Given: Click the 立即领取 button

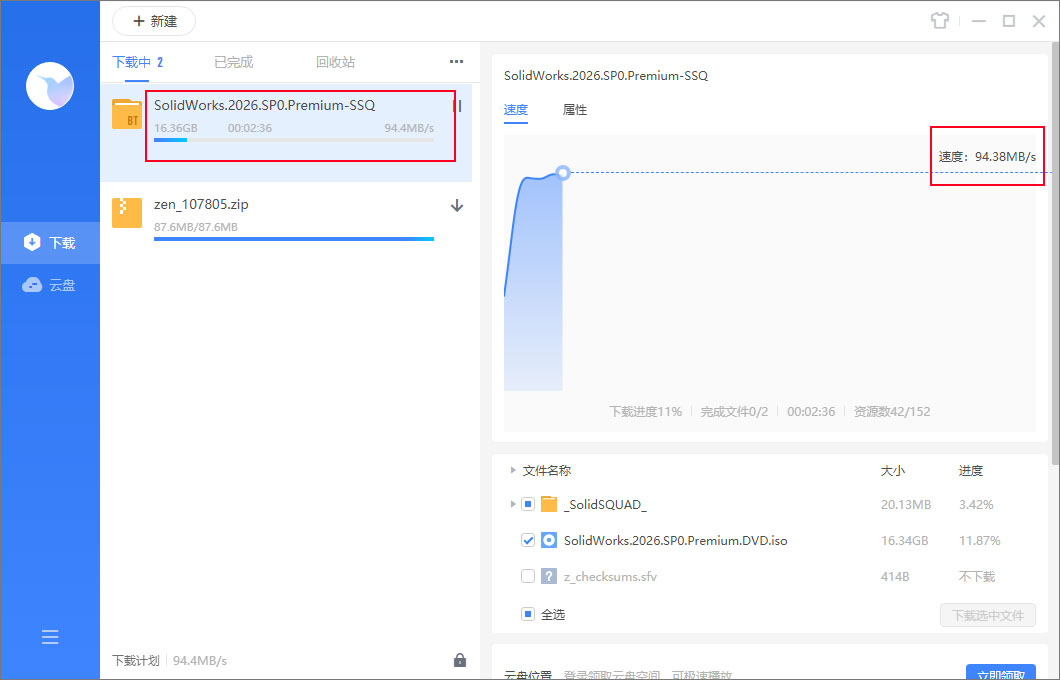Looking at the screenshot, I should (x=1001, y=673).
